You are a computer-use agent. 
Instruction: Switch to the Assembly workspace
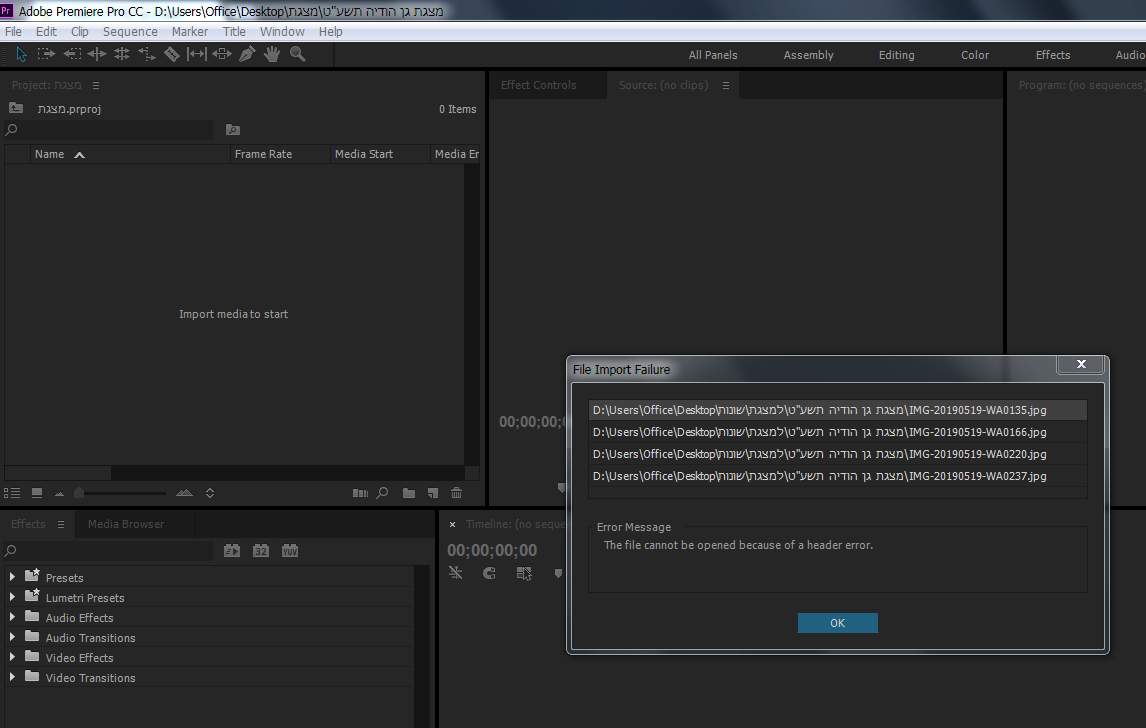[808, 55]
